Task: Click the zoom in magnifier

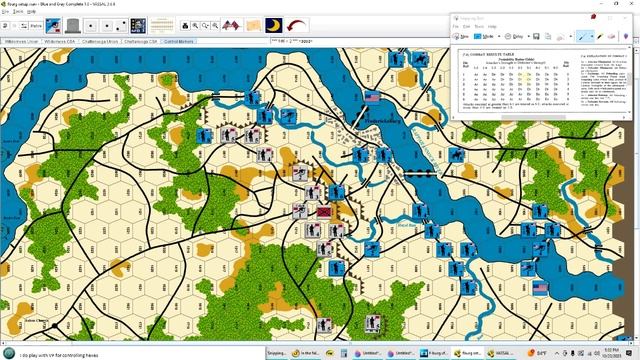Action: point(195,26)
